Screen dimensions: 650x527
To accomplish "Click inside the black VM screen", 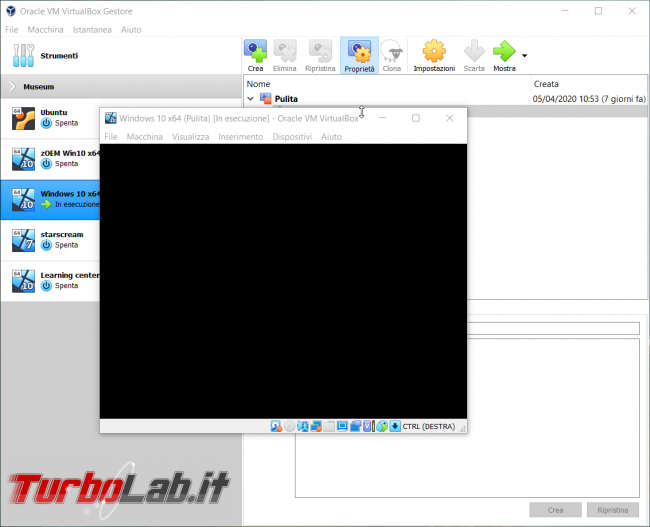I will click(x=283, y=281).
